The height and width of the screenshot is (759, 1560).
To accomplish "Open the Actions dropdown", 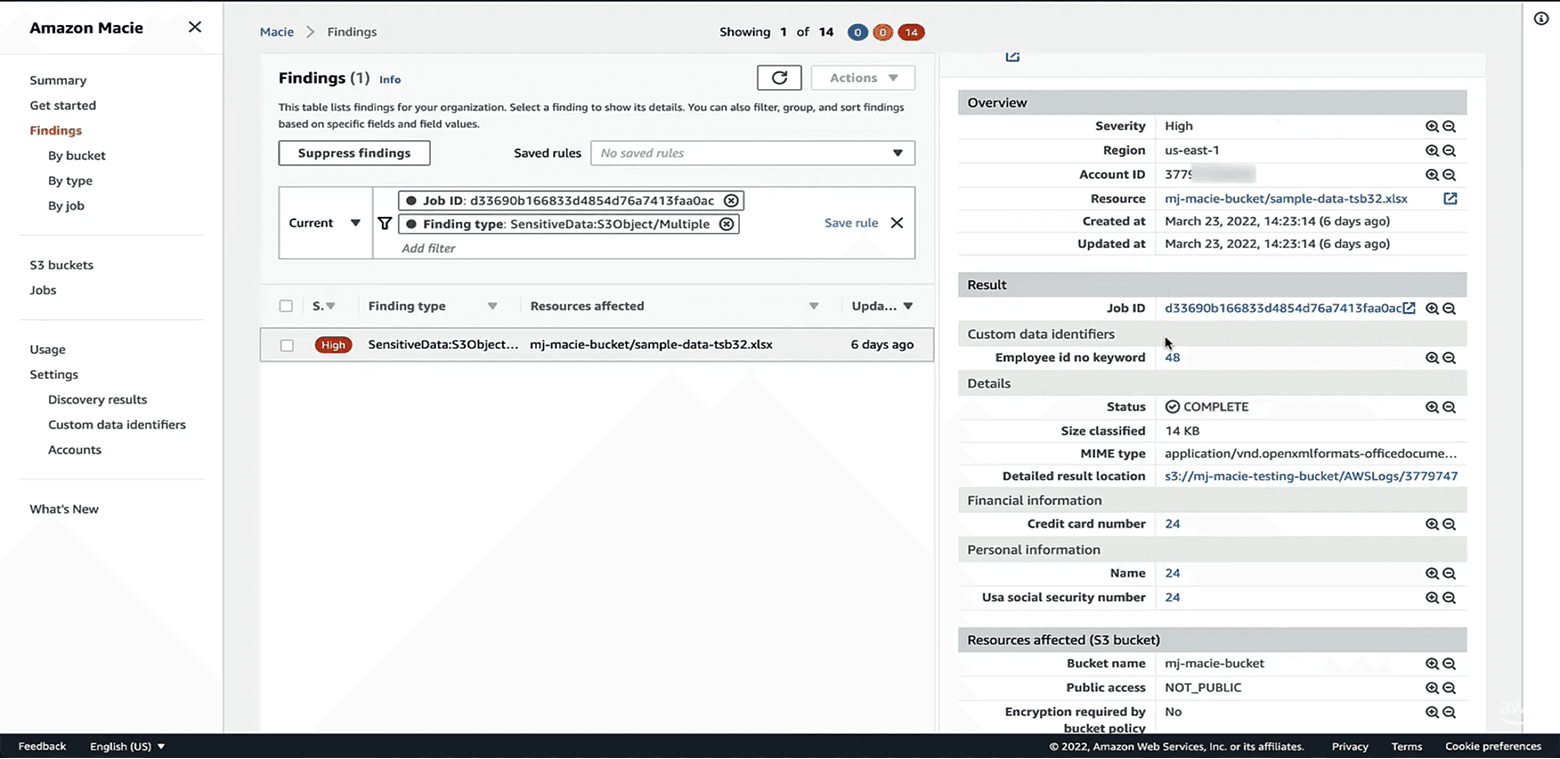I will tap(863, 78).
